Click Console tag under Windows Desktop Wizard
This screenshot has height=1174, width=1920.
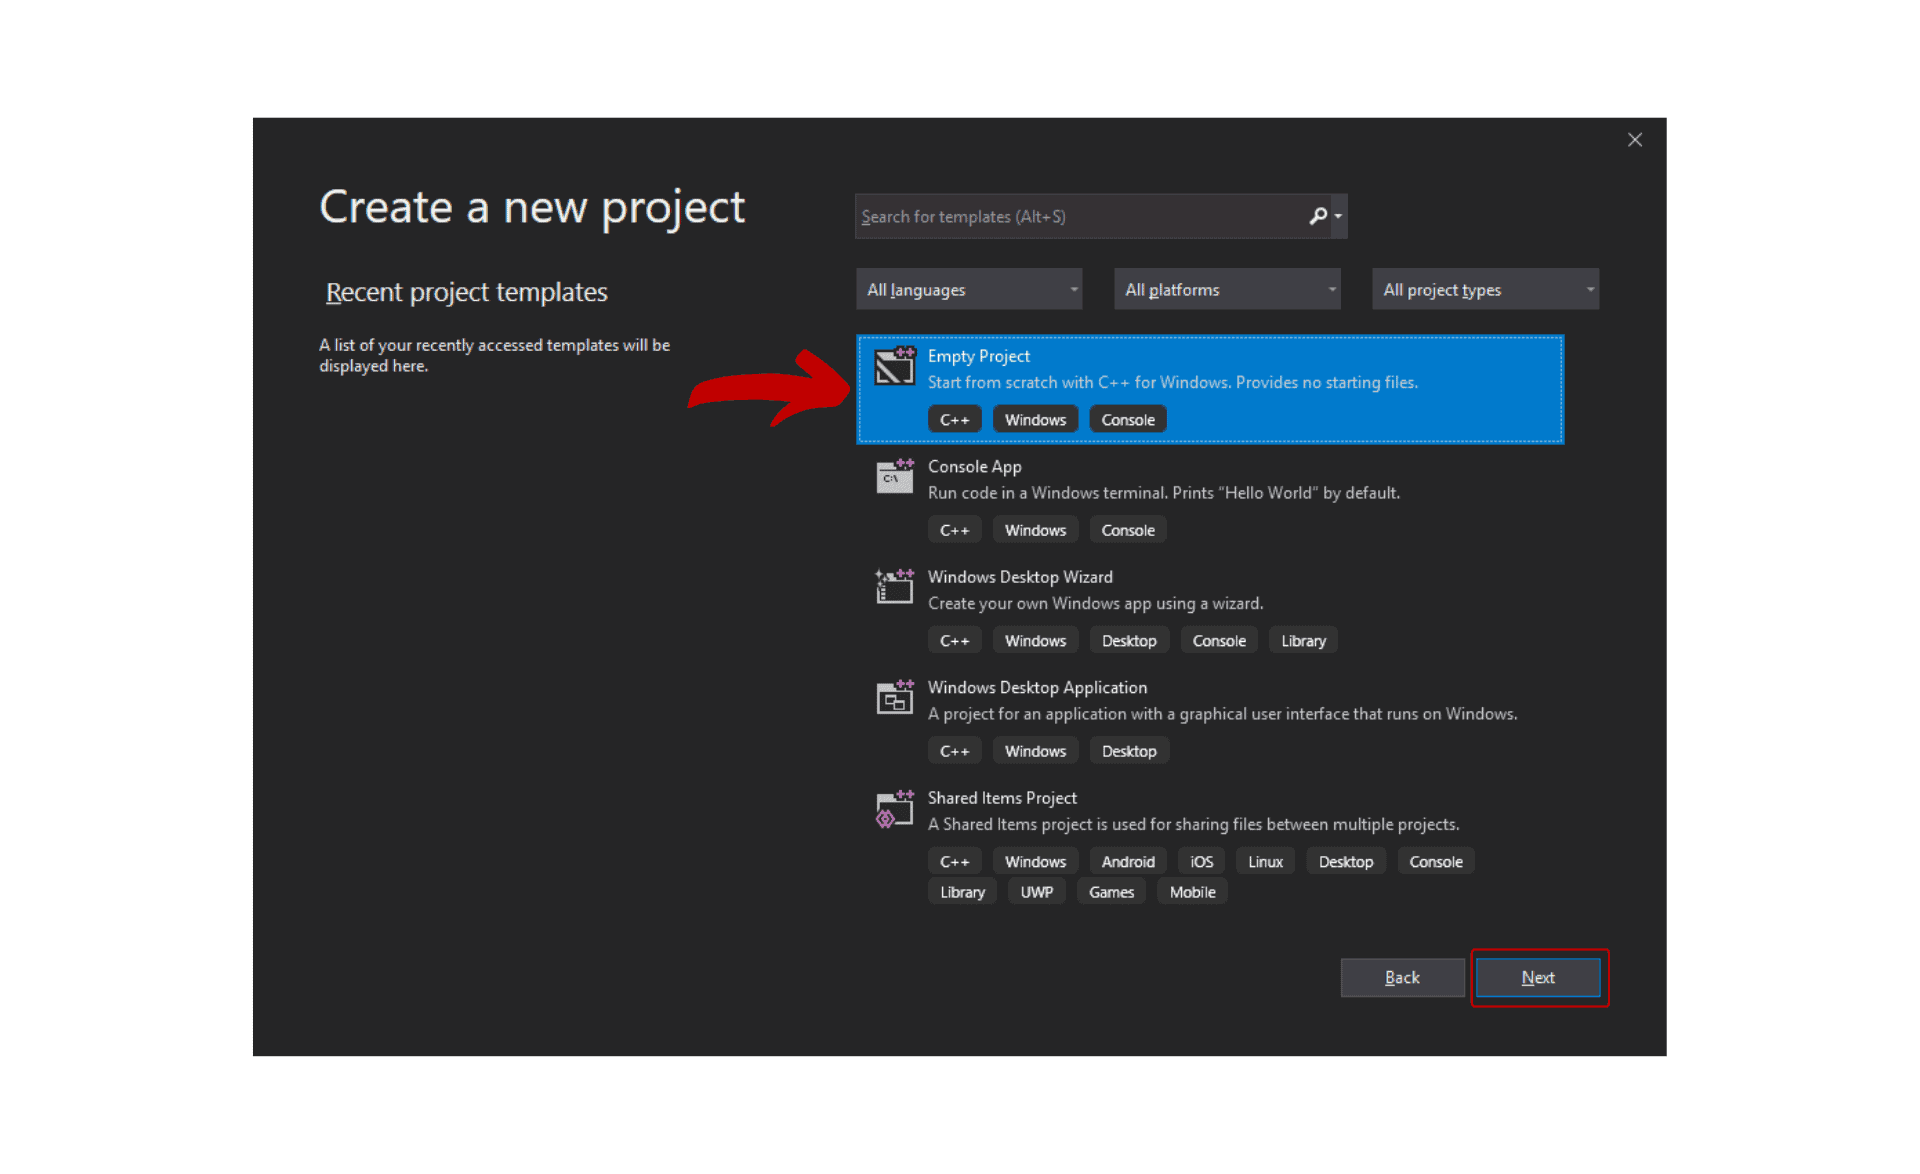tap(1219, 640)
